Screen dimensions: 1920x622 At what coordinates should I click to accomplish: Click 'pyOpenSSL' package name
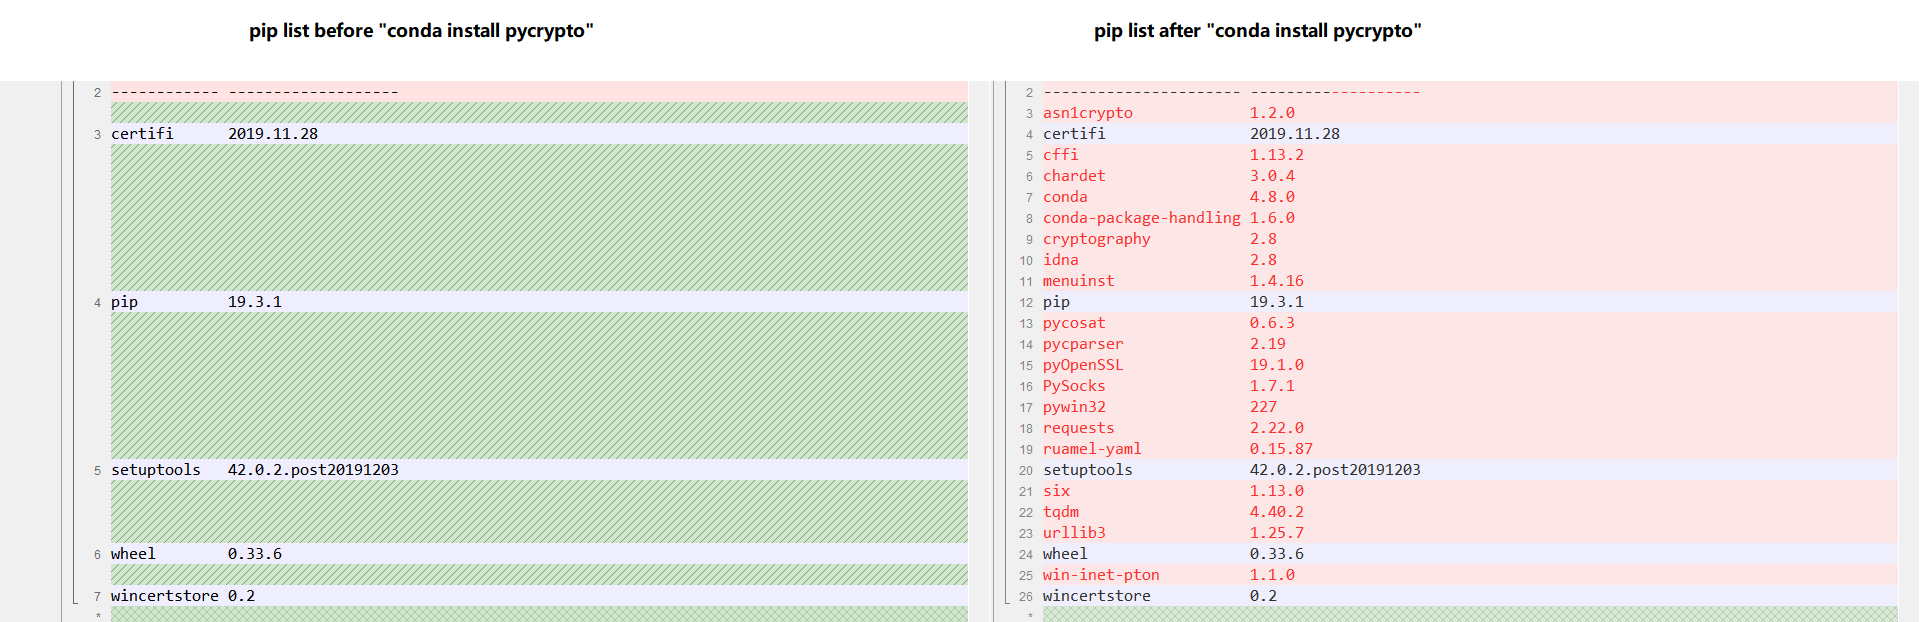pyautogui.click(x=1083, y=365)
